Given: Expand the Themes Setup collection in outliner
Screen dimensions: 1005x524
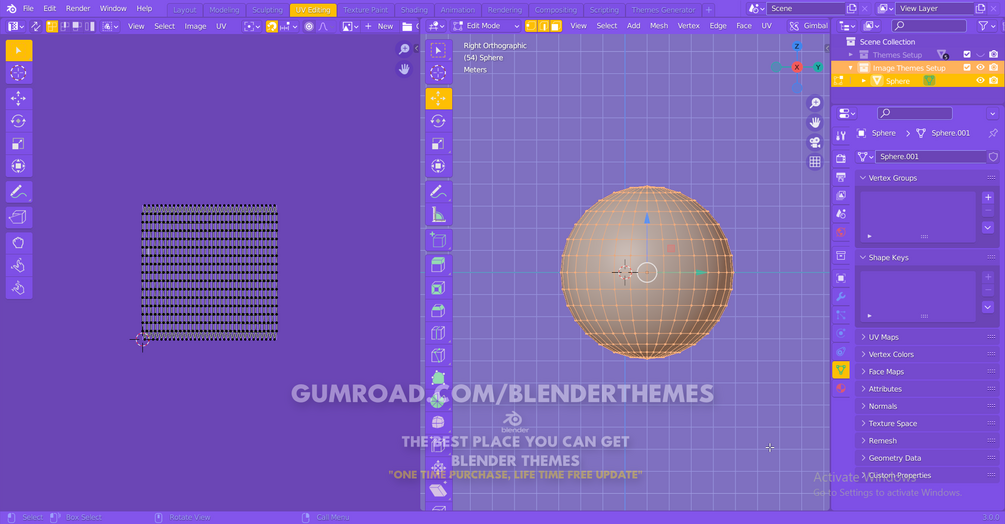Looking at the screenshot, I should pos(851,55).
